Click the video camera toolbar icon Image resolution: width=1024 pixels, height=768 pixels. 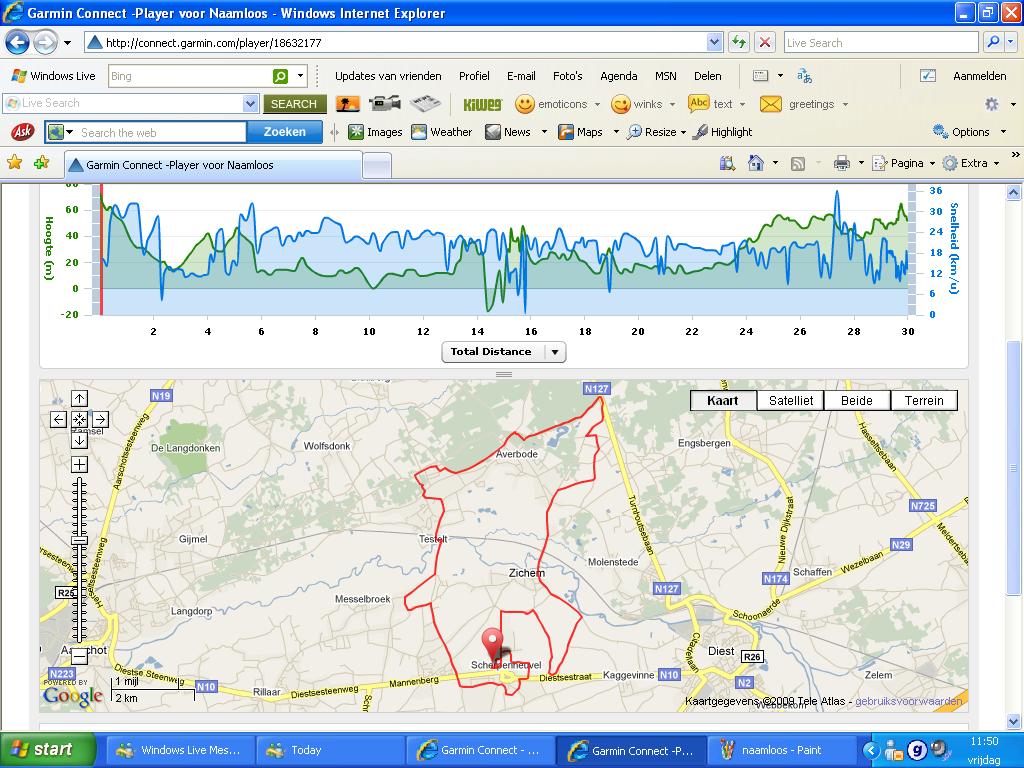pyautogui.click(x=385, y=104)
